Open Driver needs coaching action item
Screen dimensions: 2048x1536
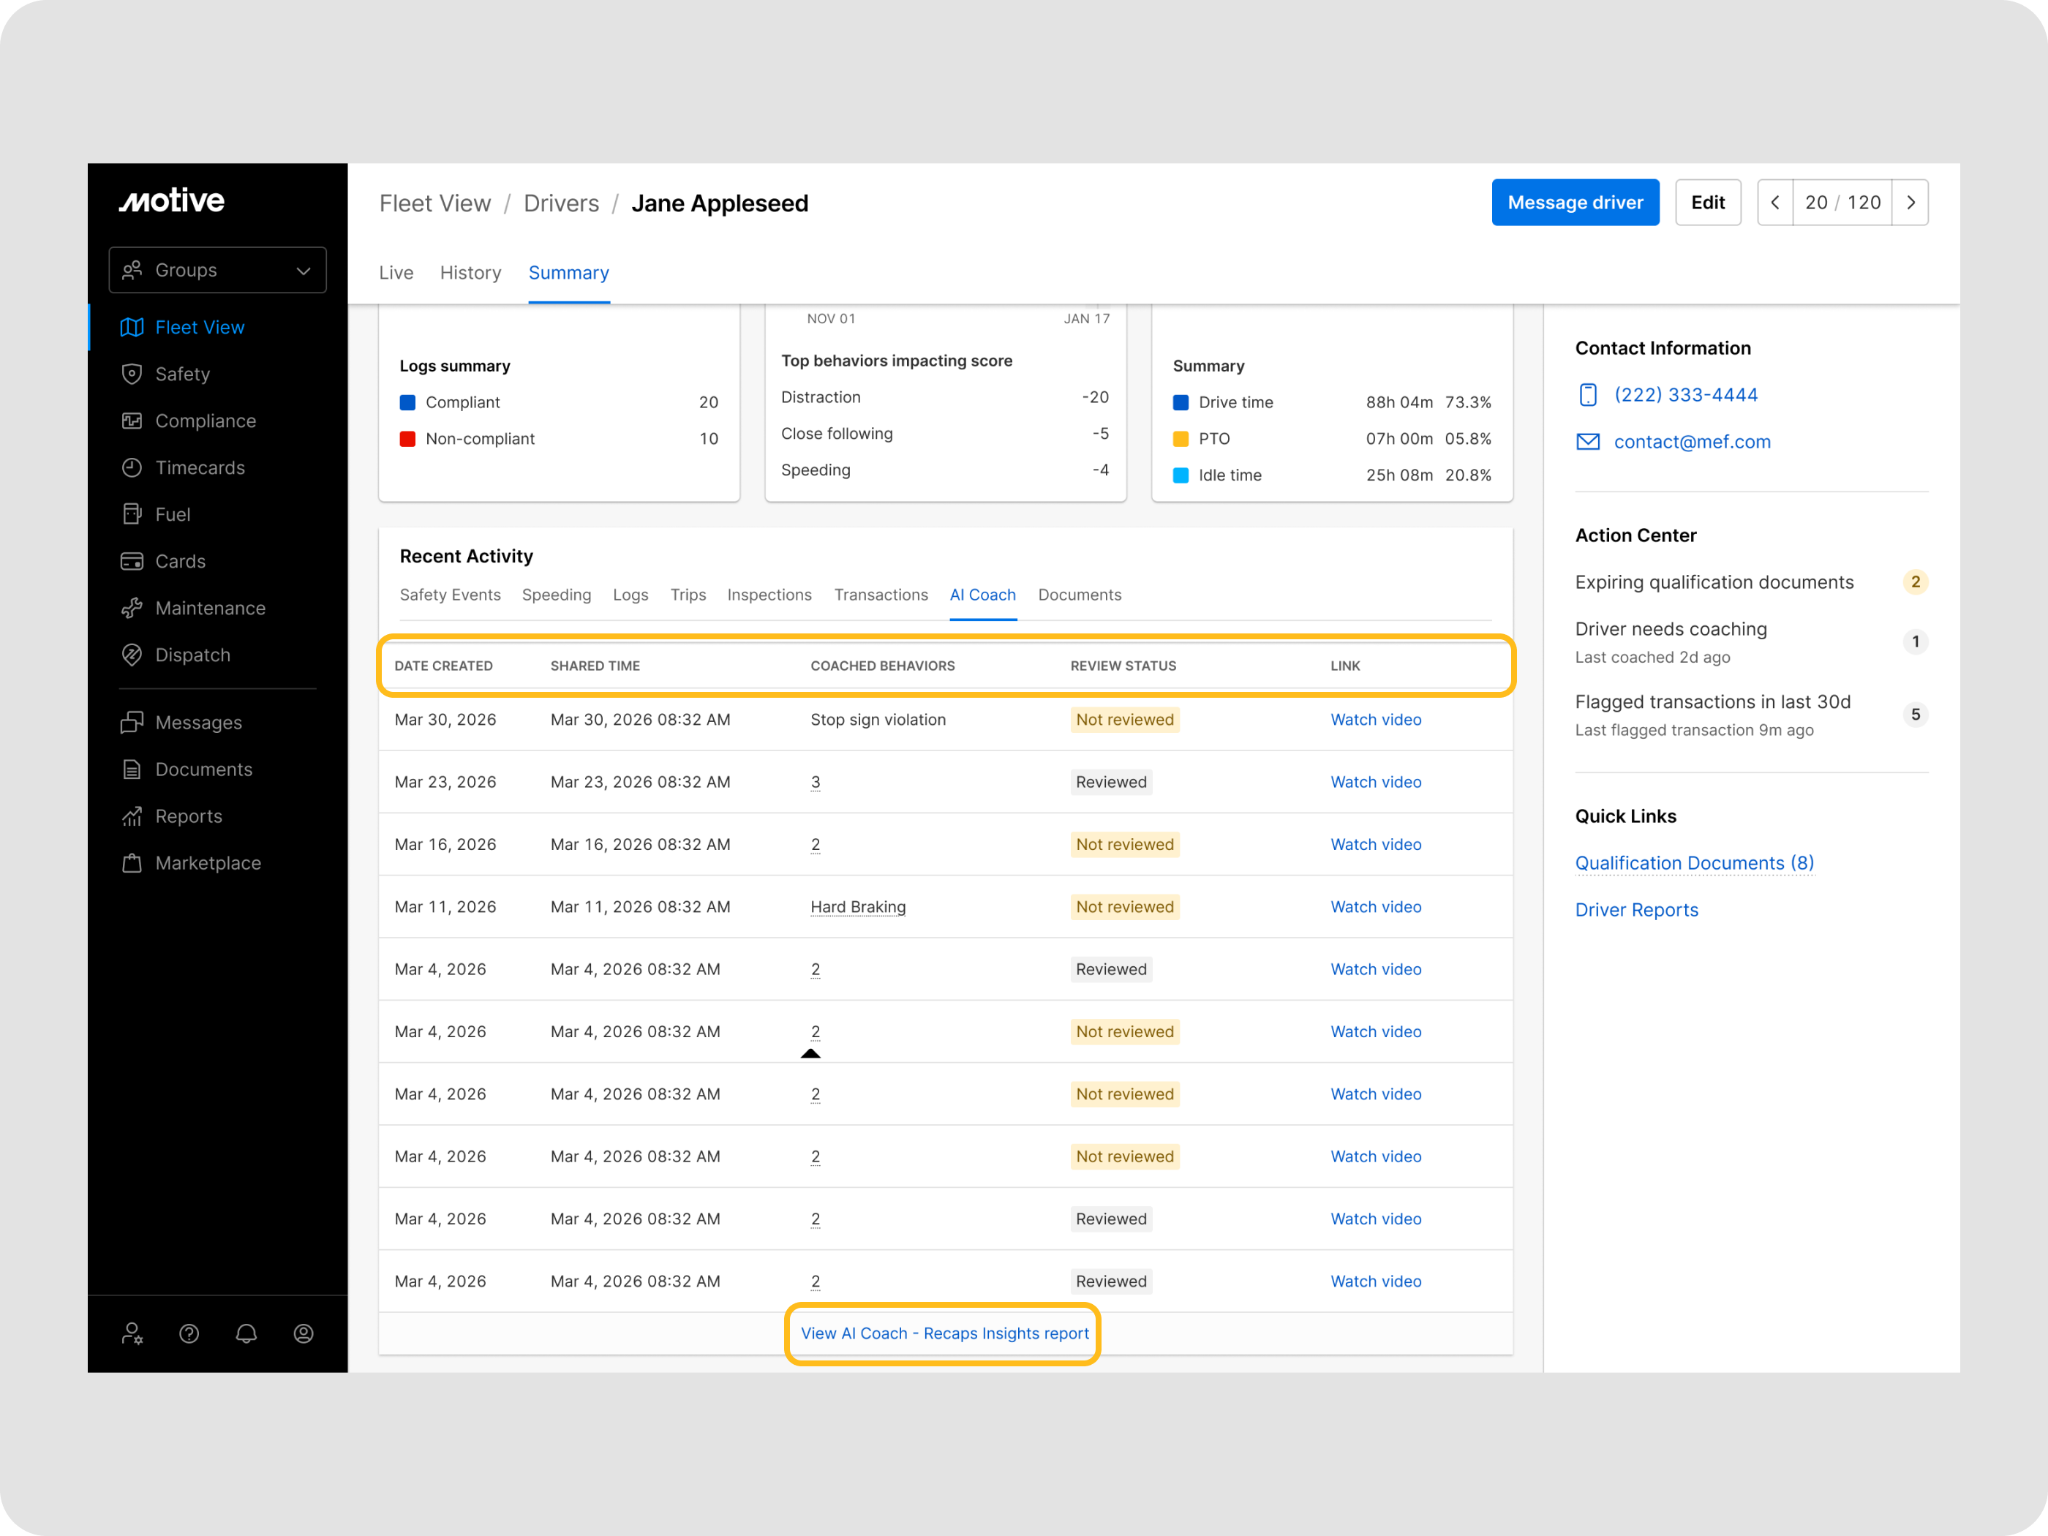pos(1751,642)
